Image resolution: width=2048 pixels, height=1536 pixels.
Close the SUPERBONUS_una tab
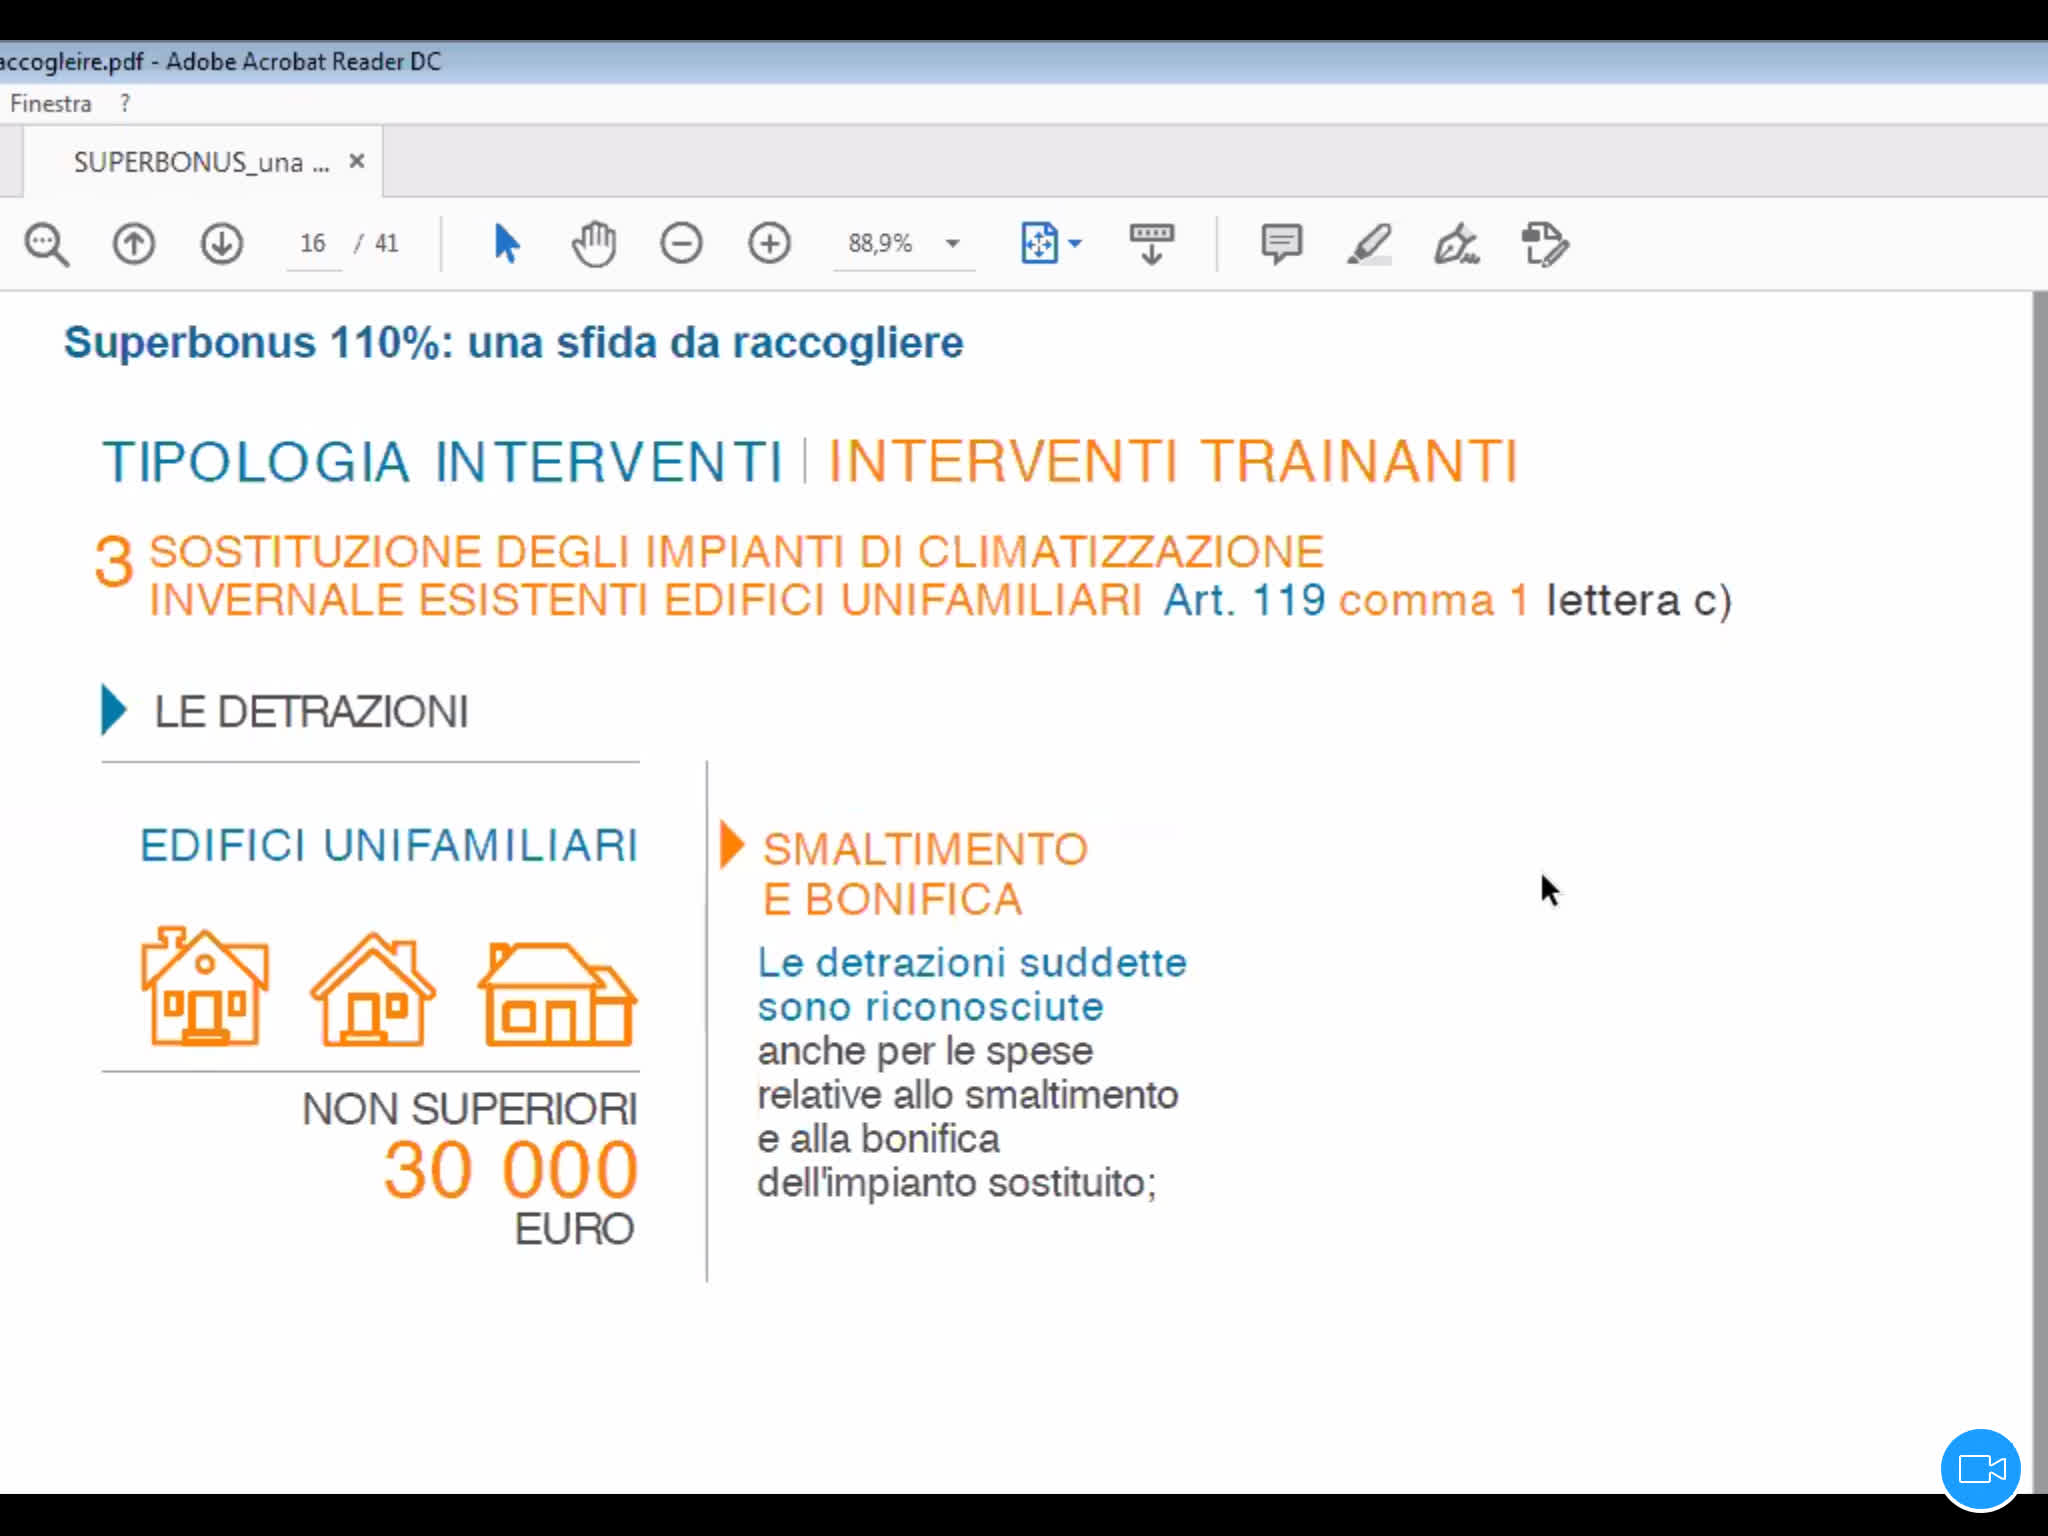pos(357,161)
